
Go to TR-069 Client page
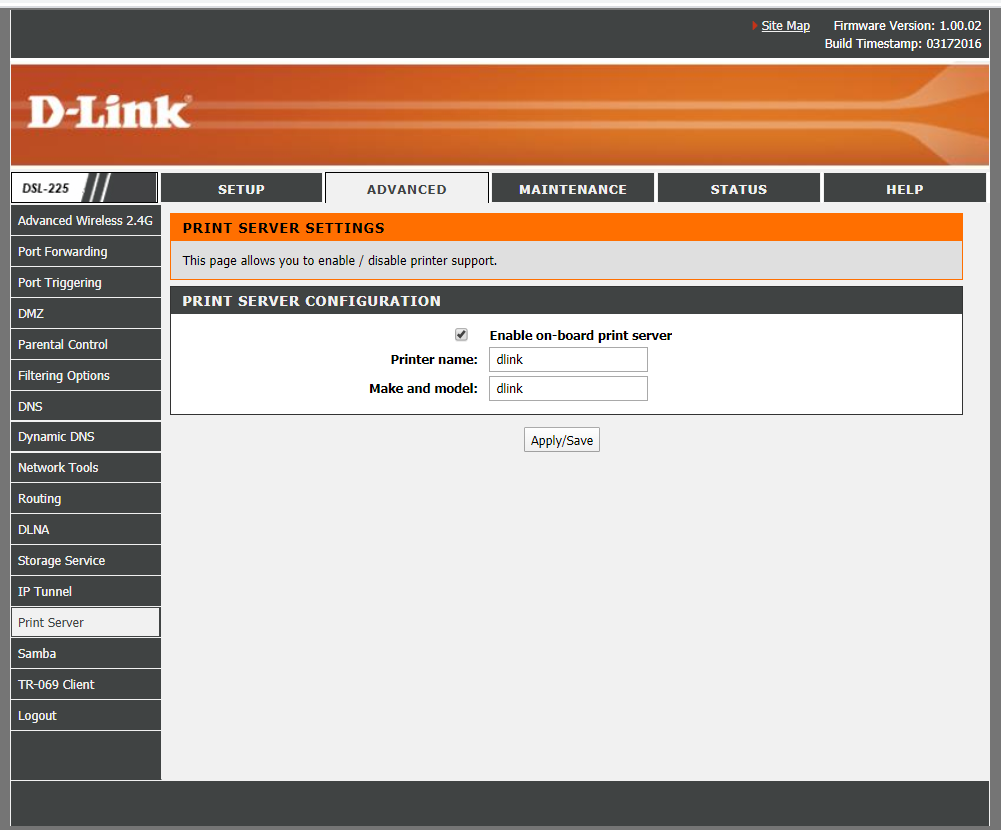pos(86,684)
